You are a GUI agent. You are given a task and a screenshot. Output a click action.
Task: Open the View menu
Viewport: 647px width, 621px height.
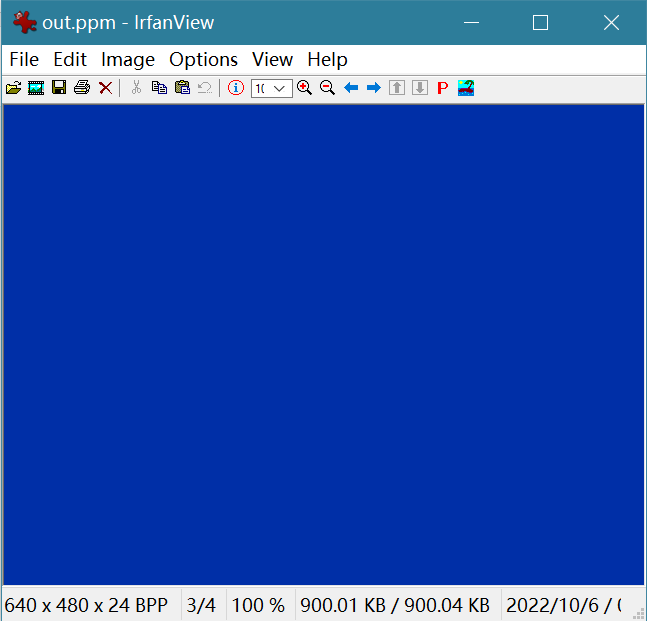272,60
